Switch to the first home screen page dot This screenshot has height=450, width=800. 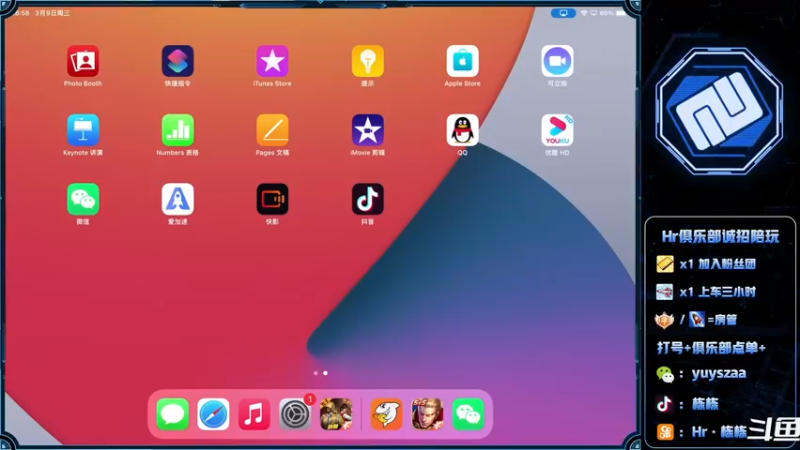[x=316, y=373]
